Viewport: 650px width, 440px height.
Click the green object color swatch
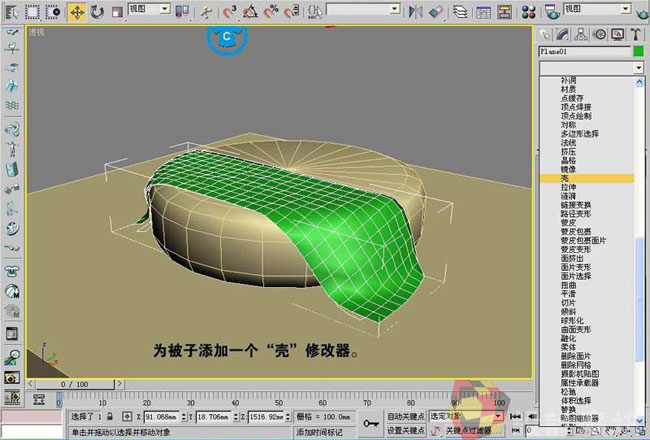pyautogui.click(x=638, y=51)
